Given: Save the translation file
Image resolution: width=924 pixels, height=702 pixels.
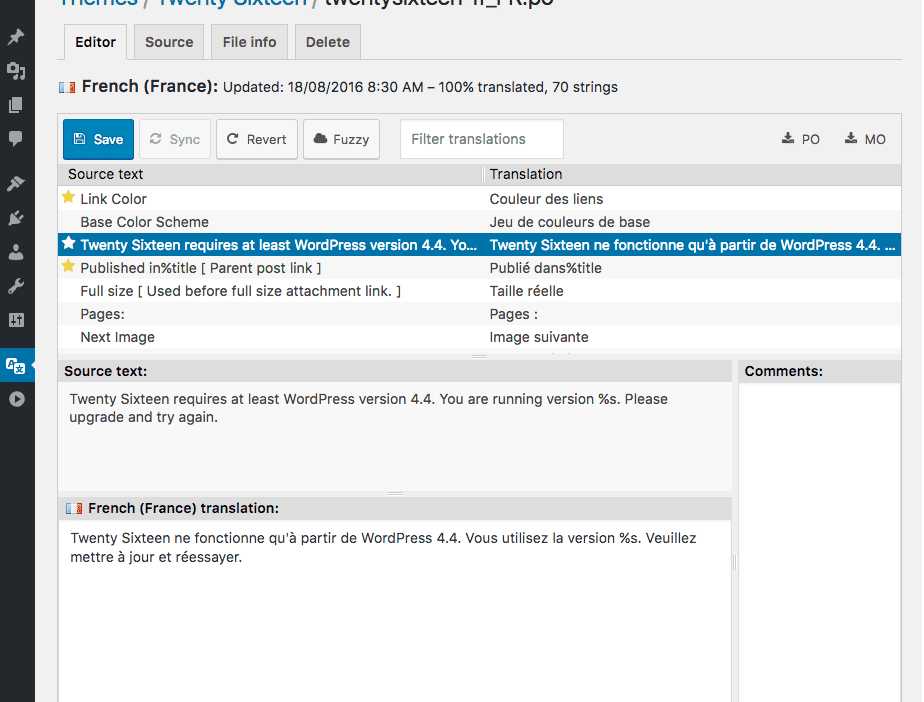Looking at the screenshot, I should [98, 139].
